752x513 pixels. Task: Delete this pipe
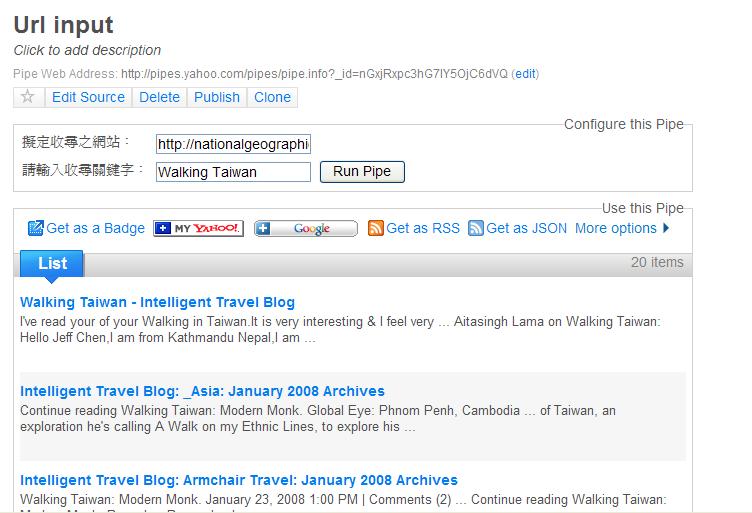tap(159, 97)
